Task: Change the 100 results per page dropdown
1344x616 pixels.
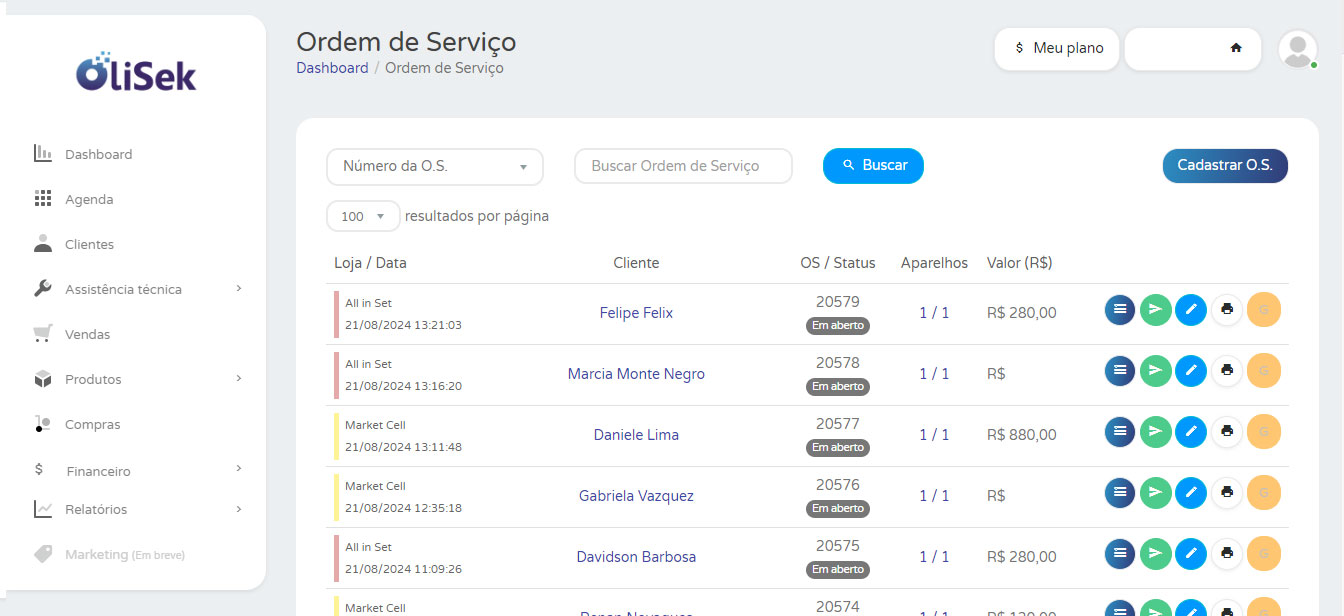Action: [x=363, y=216]
